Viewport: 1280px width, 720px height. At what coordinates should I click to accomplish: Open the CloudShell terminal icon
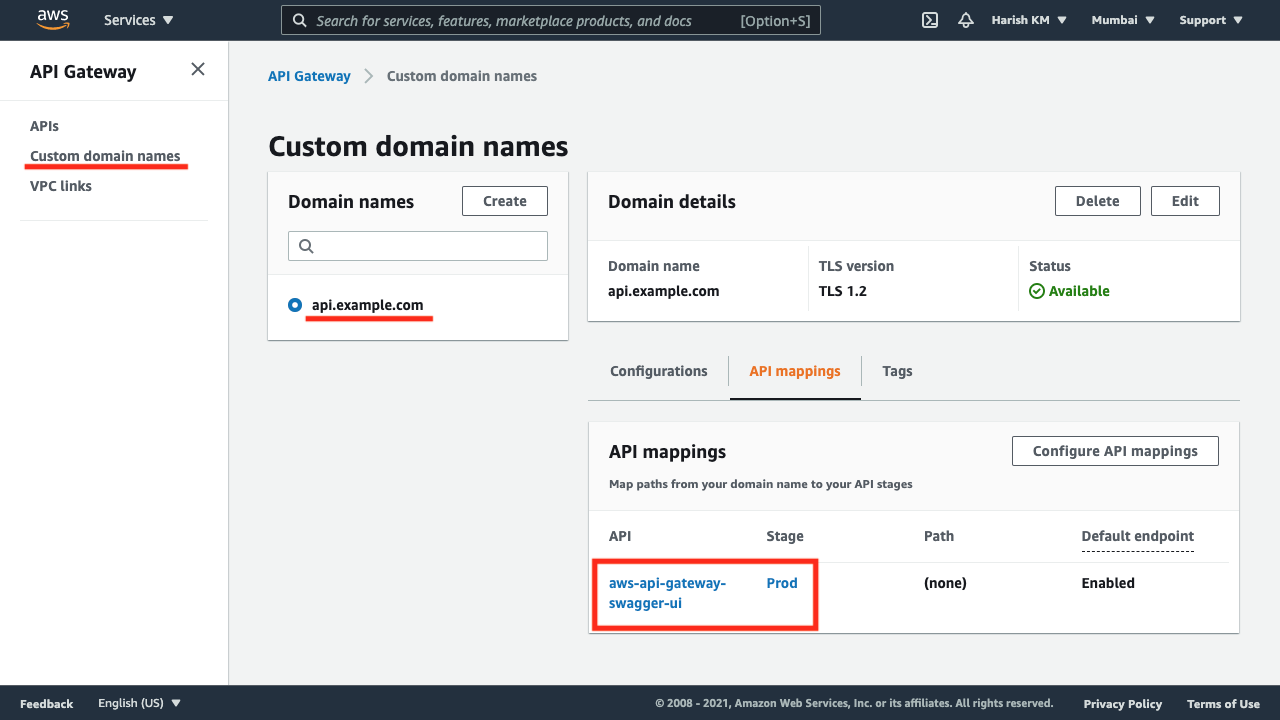tap(929, 20)
